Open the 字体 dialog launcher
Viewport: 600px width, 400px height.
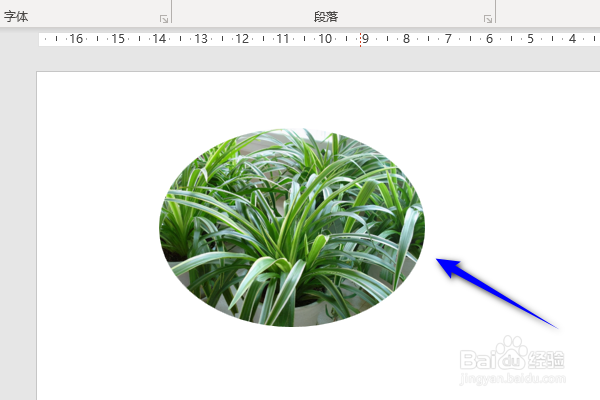(x=164, y=19)
